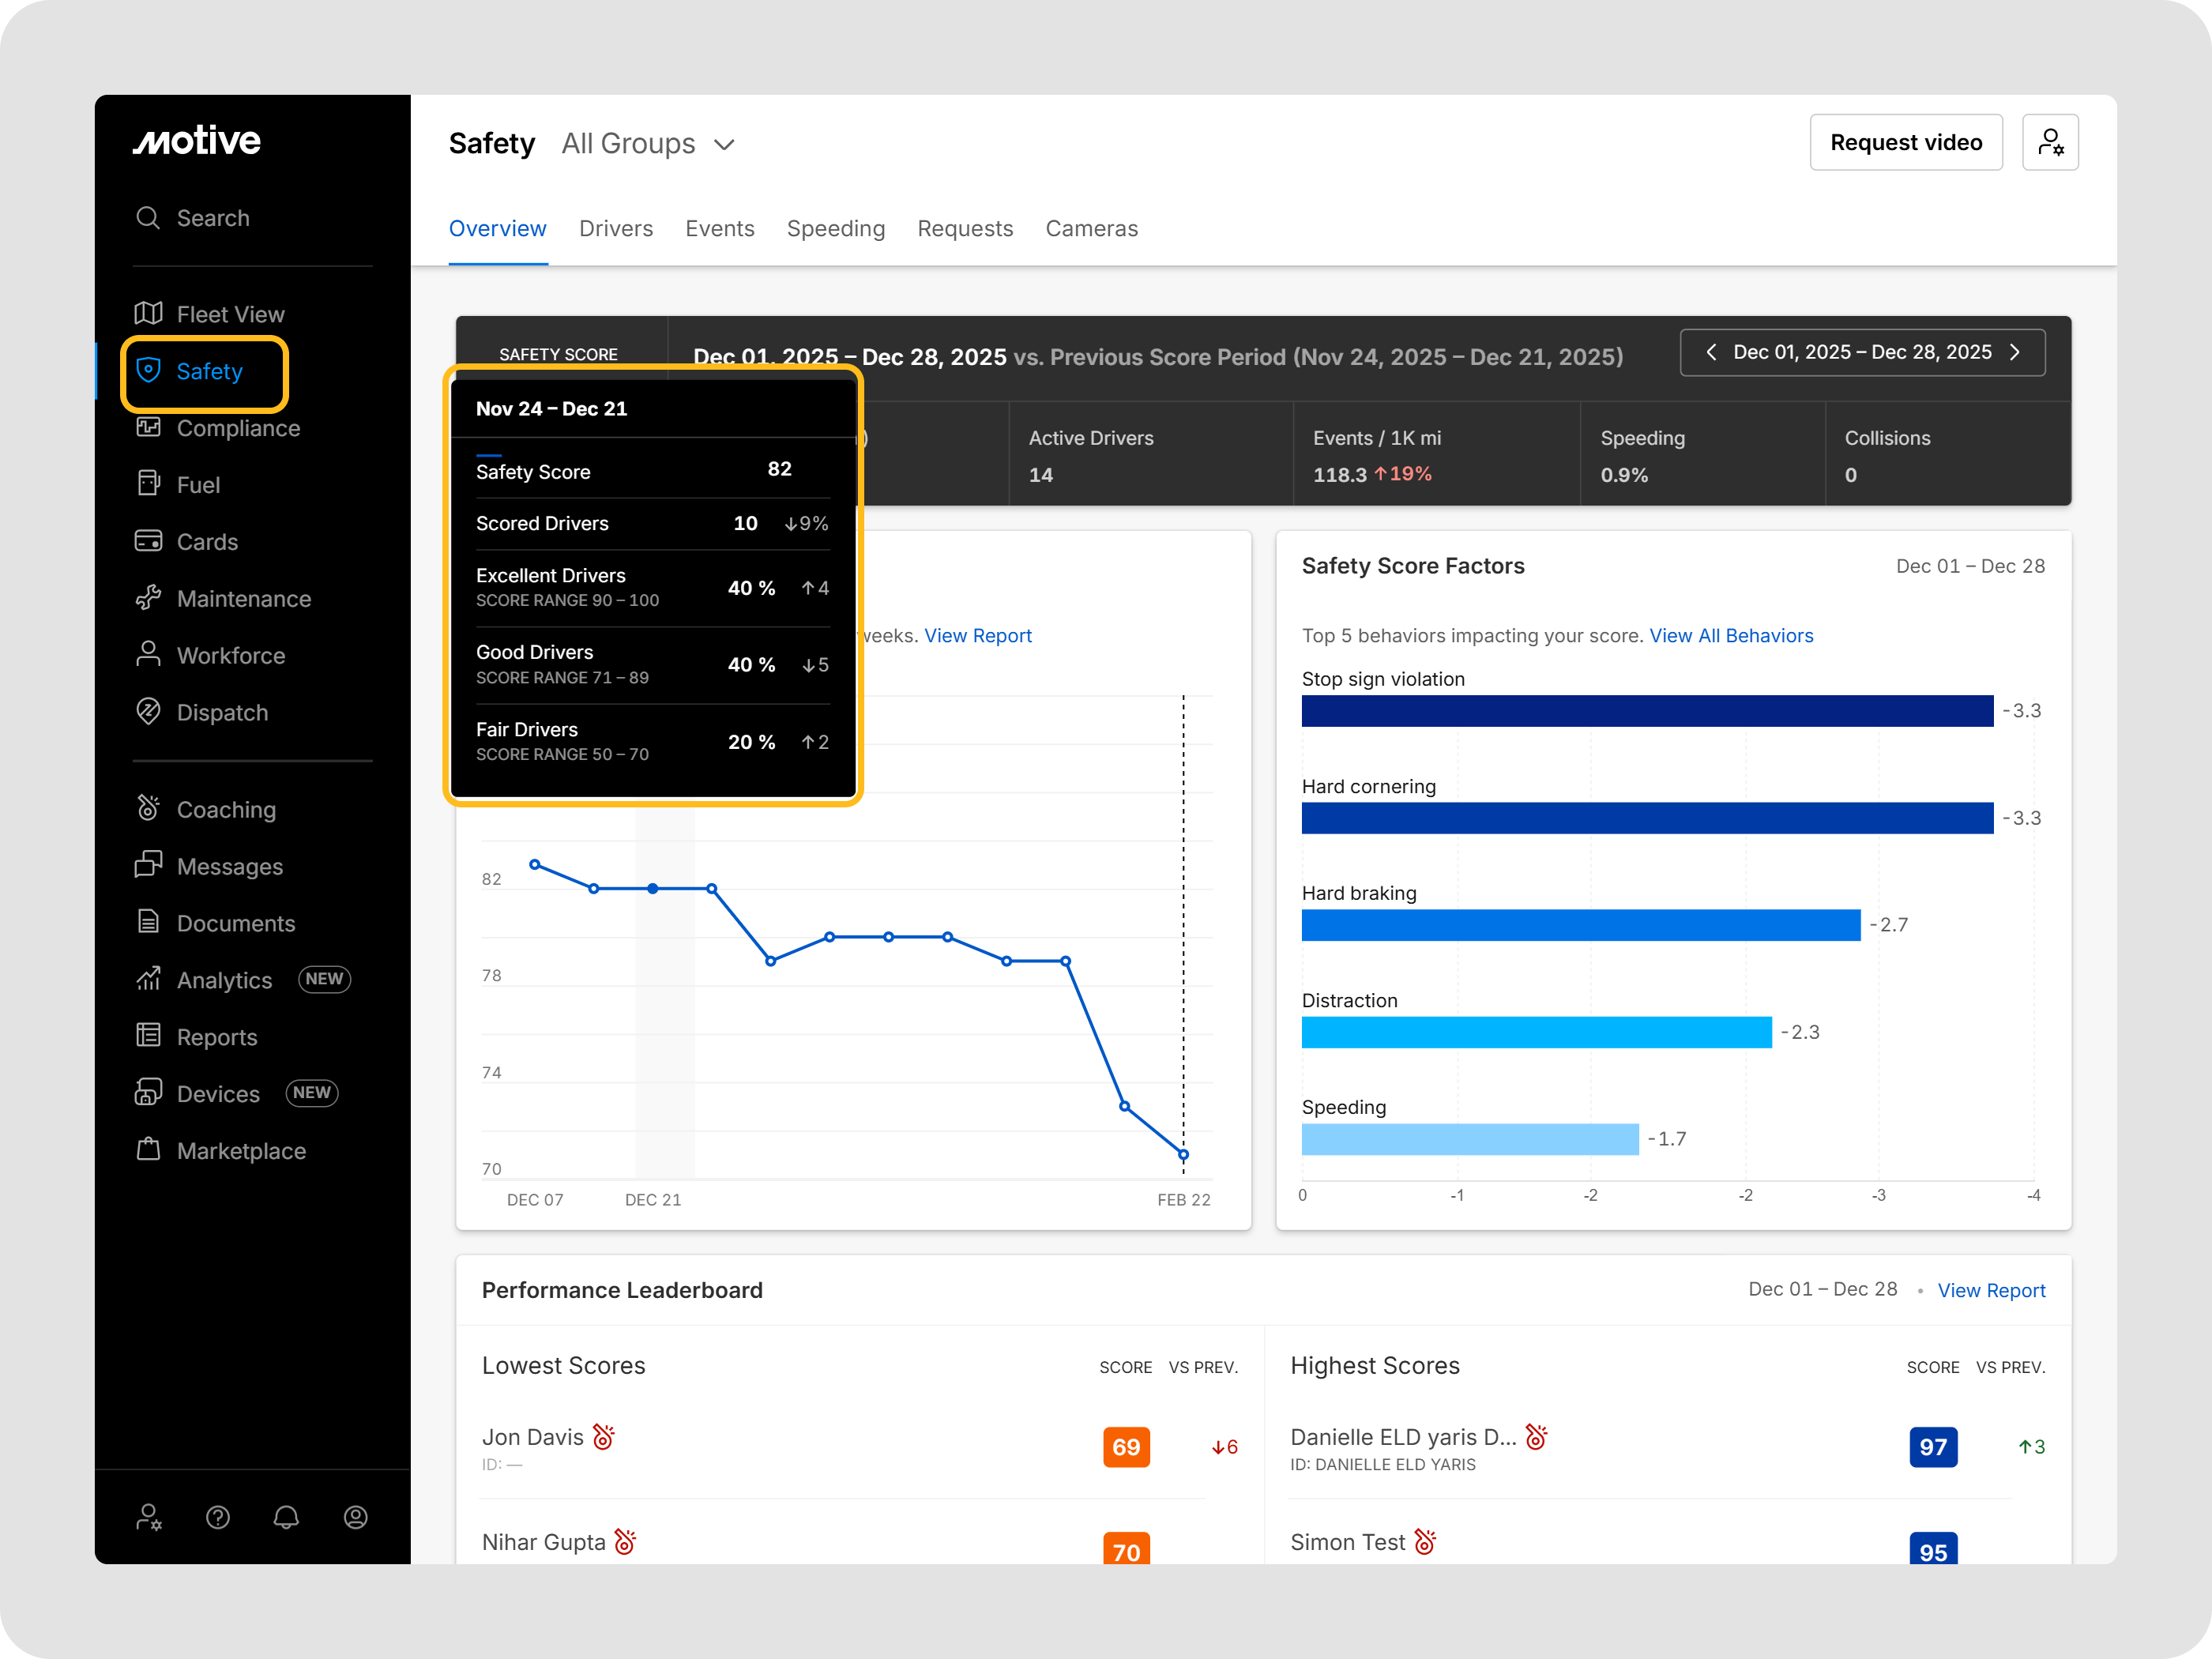
Task: Switch to the Drivers tab
Action: click(x=615, y=229)
